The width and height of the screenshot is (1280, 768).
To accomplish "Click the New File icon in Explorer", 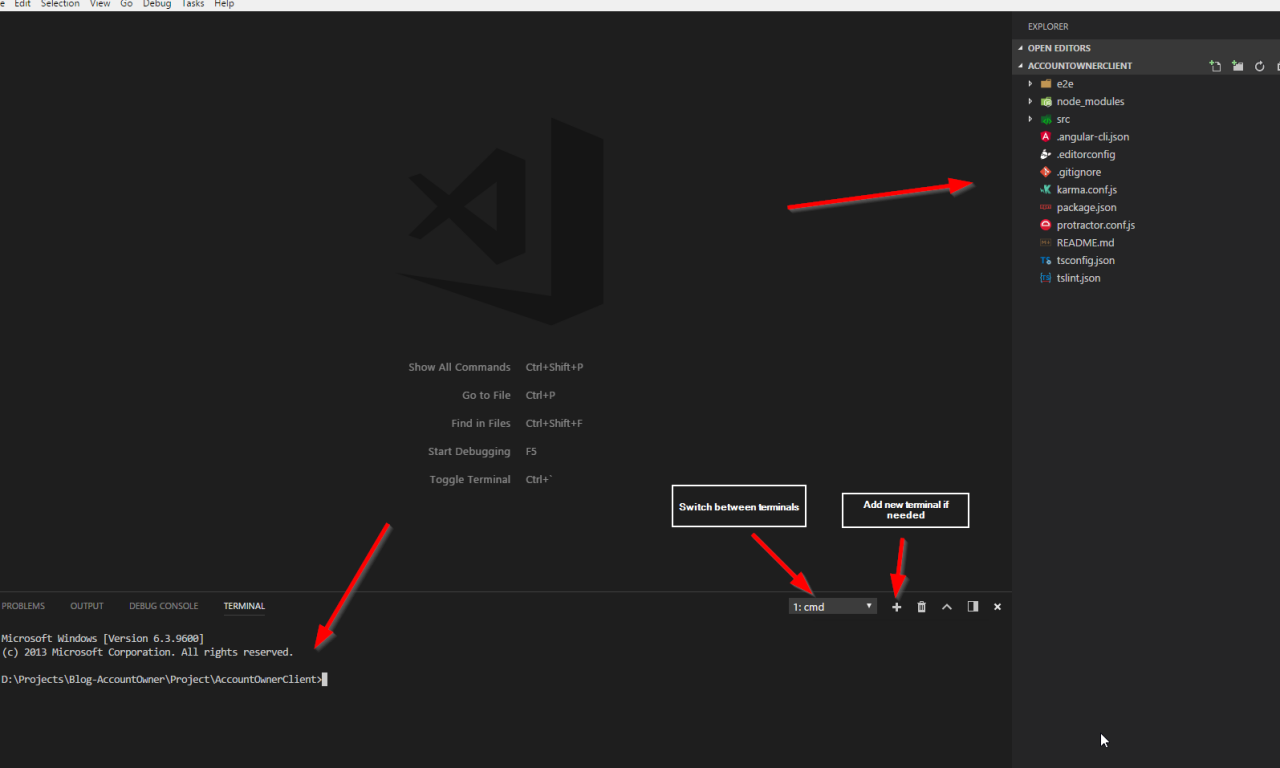I will coord(1215,66).
